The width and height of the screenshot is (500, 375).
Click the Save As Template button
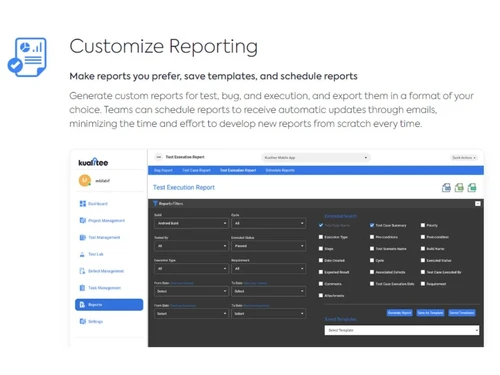[x=430, y=313]
